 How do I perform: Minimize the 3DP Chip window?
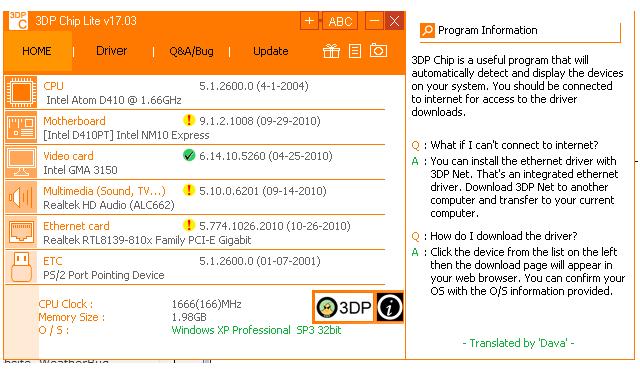(374, 21)
